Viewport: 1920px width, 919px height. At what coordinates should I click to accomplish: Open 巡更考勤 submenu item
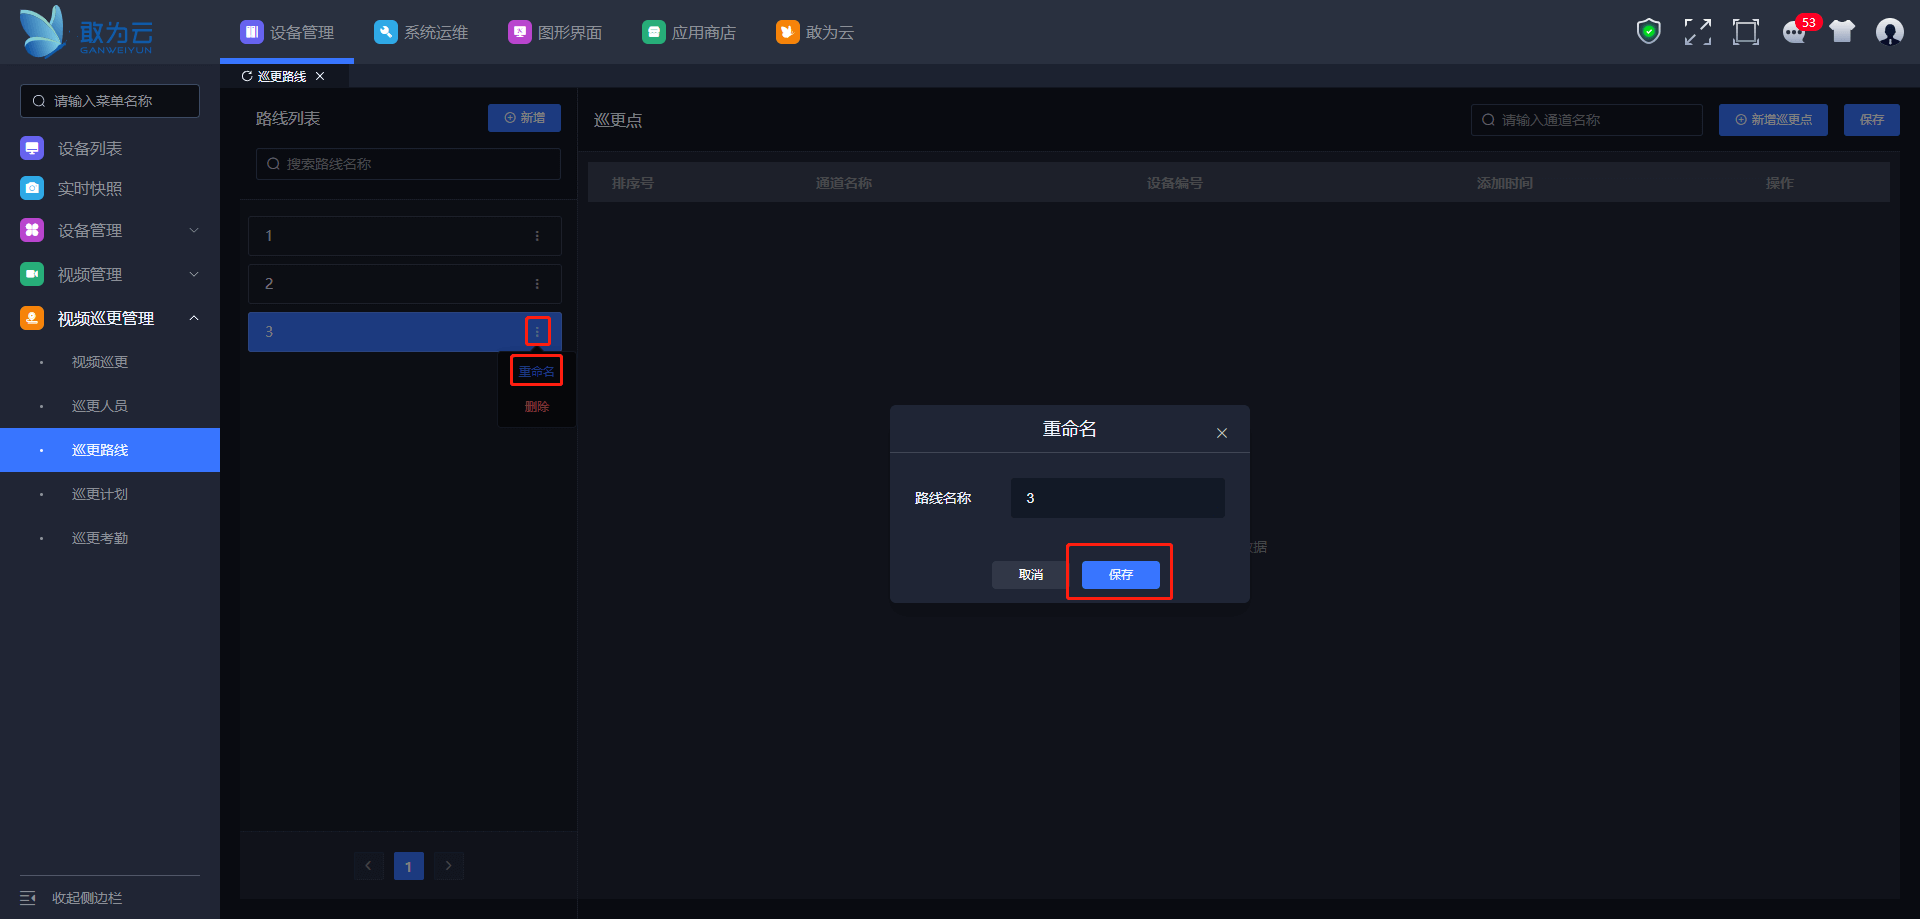coord(110,538)
